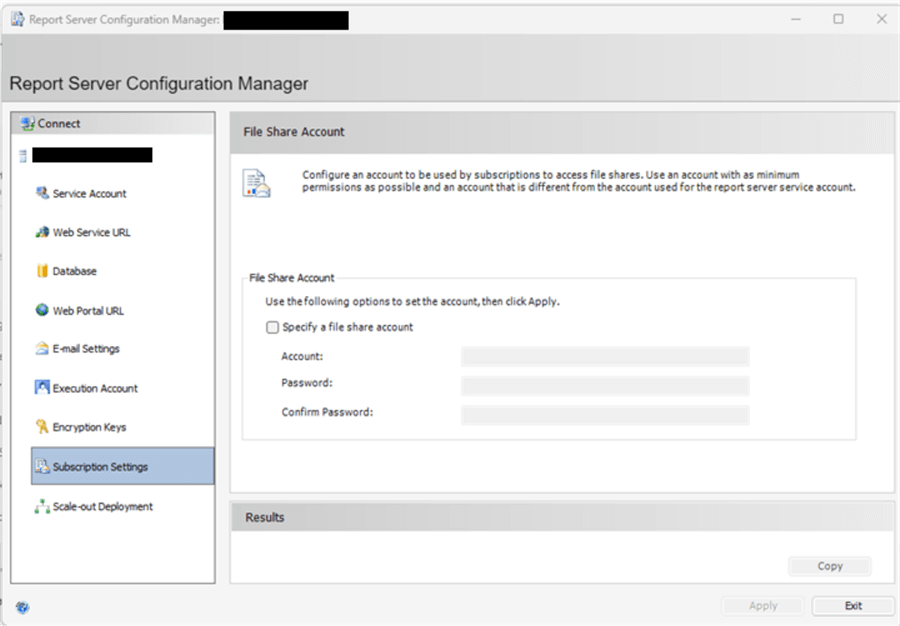Image resolution: width=900 pixels, height=626 pixels.
Task: Click the 'Account:' label
Action: tap(302, 356)
